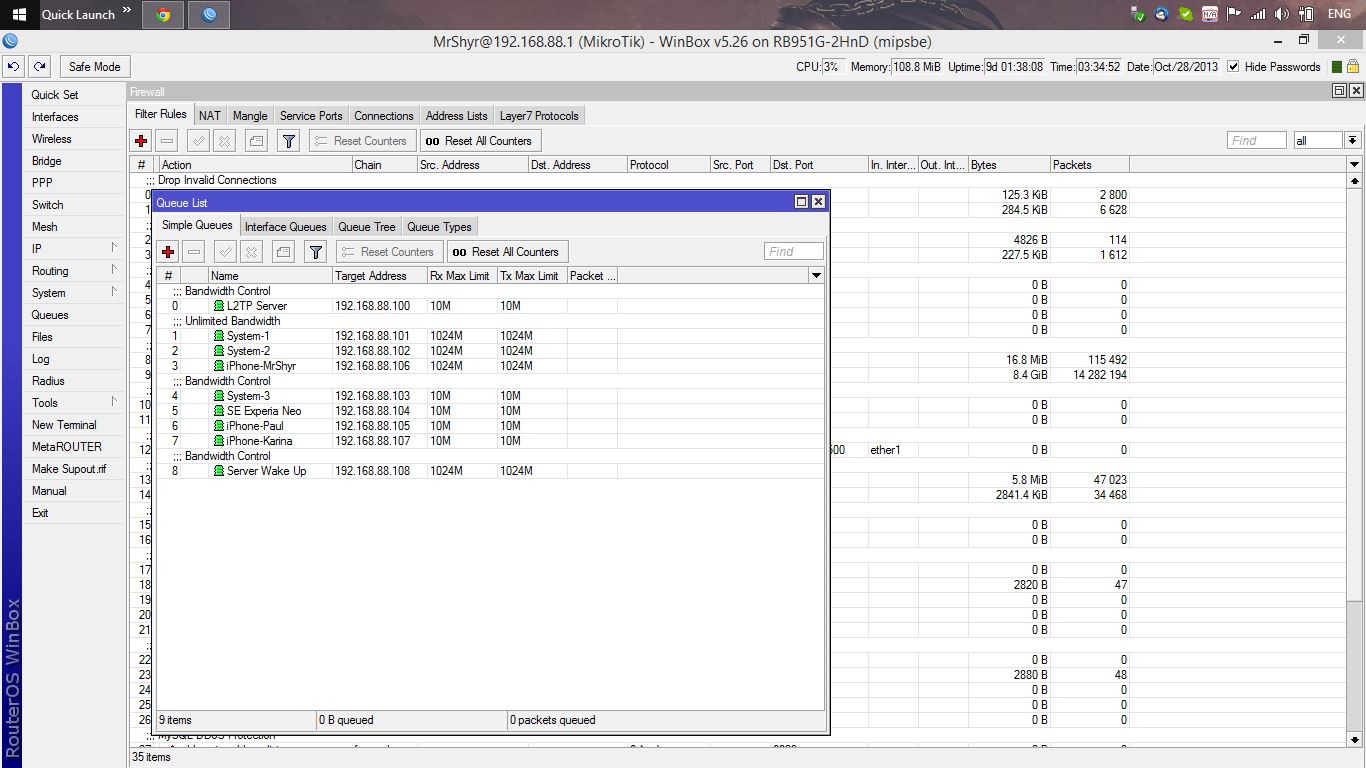Add a new rule in Firewall window
Screen dimensions: 1366x768
141,141
